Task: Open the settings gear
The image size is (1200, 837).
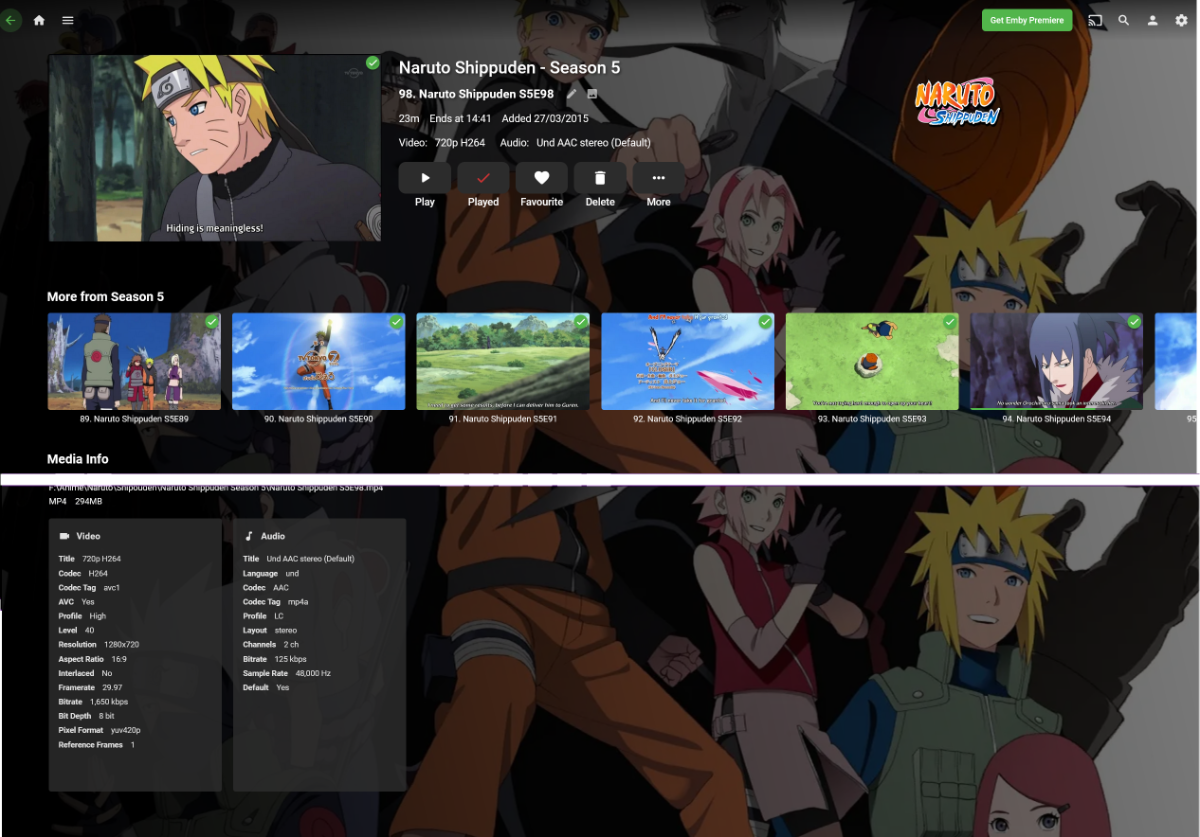Action: pos(1181,20)
